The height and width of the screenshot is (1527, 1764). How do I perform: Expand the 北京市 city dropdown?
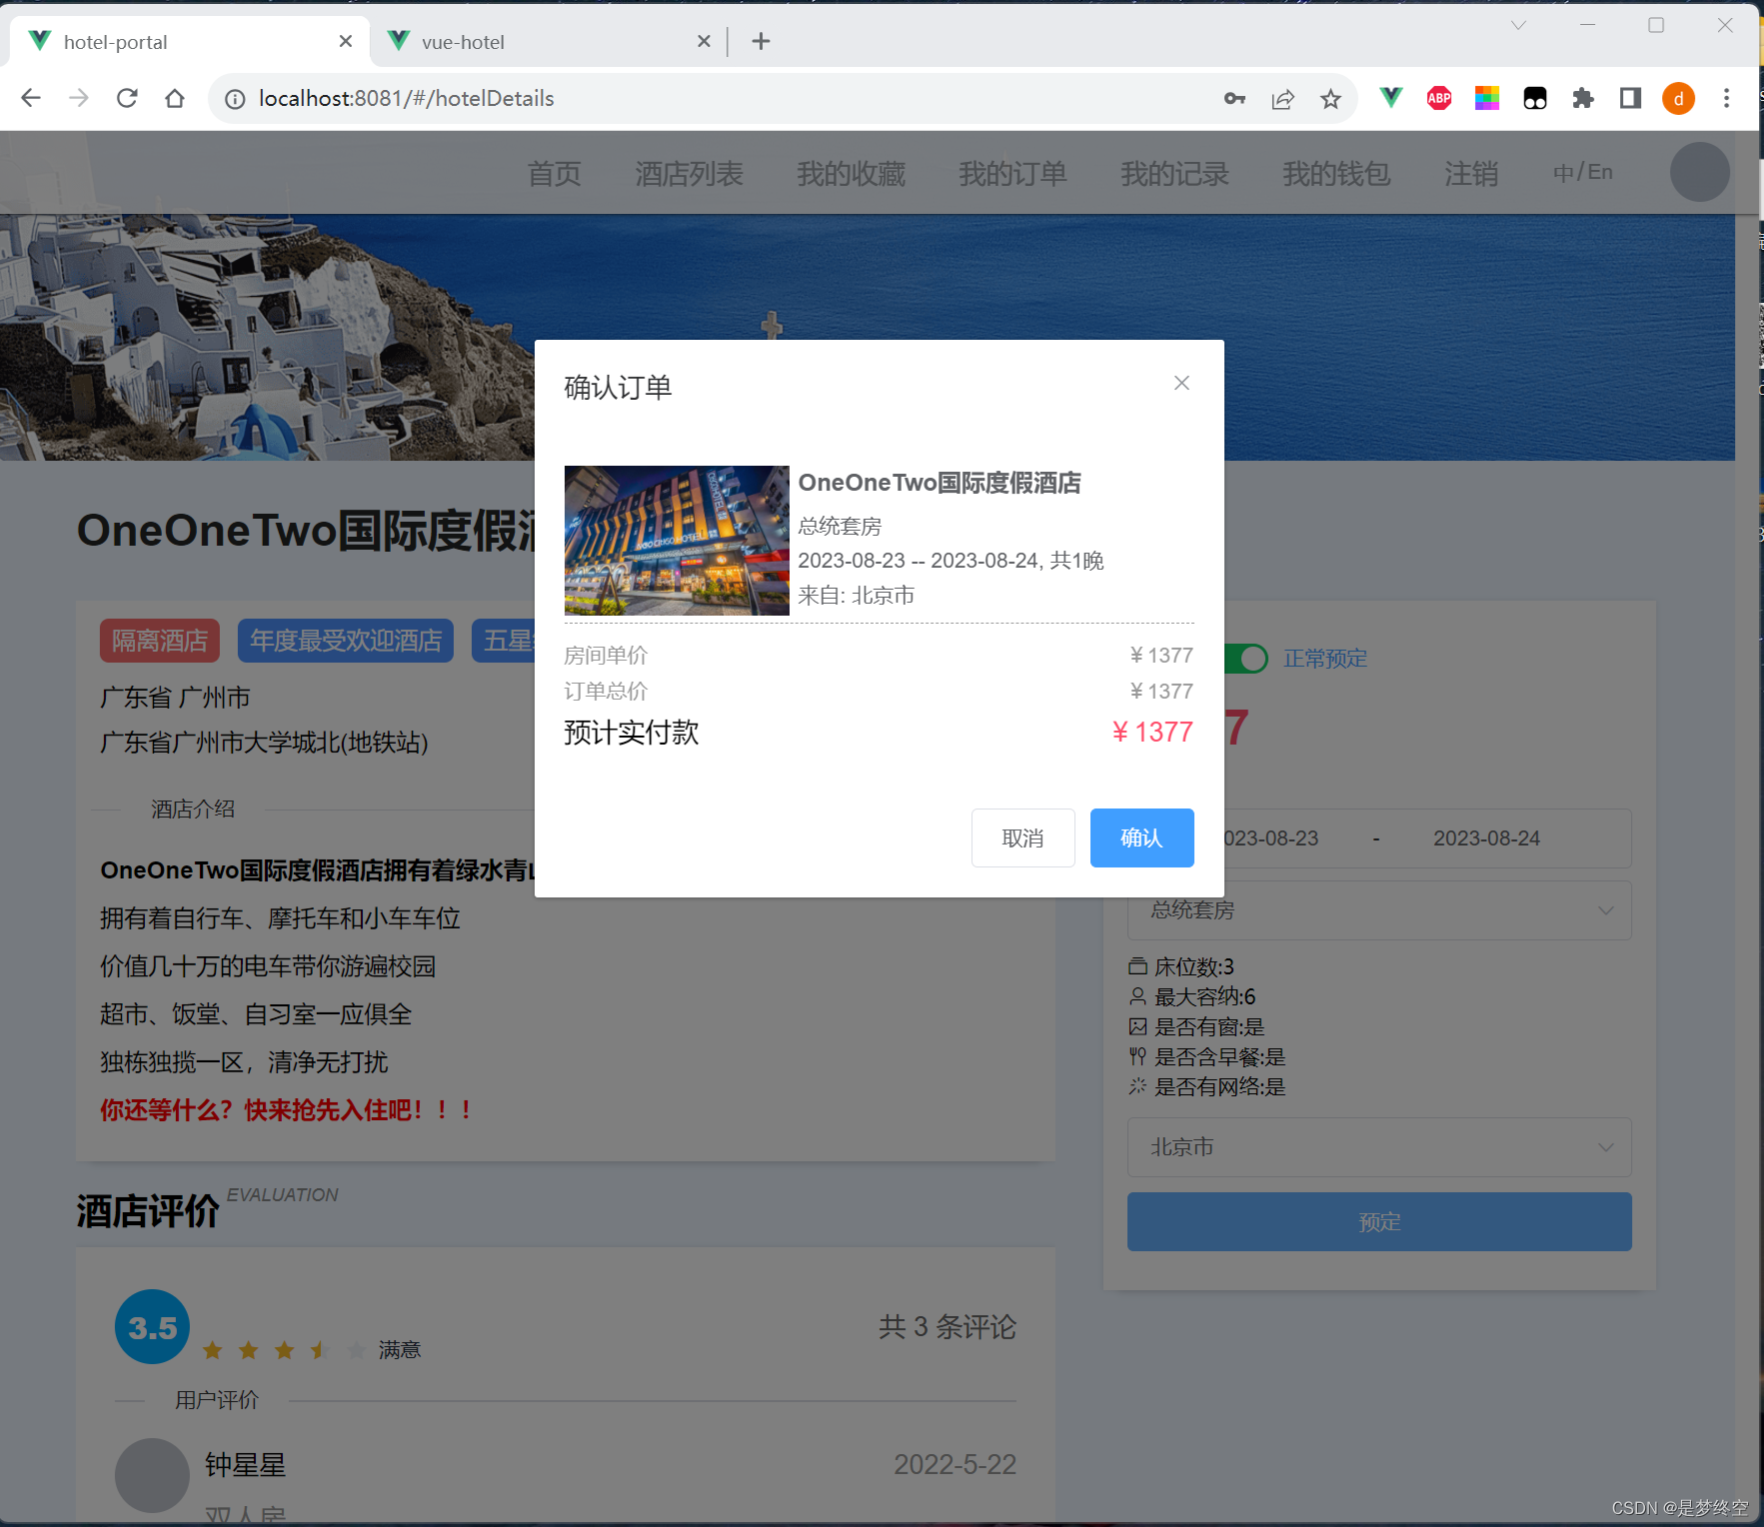point(1379,1147)
